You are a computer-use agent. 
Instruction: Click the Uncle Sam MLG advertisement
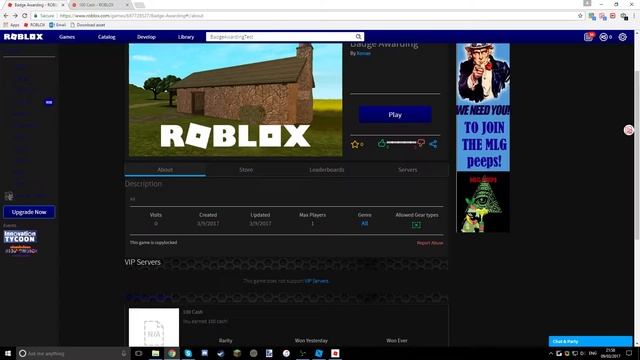click(x=483, y=138)
